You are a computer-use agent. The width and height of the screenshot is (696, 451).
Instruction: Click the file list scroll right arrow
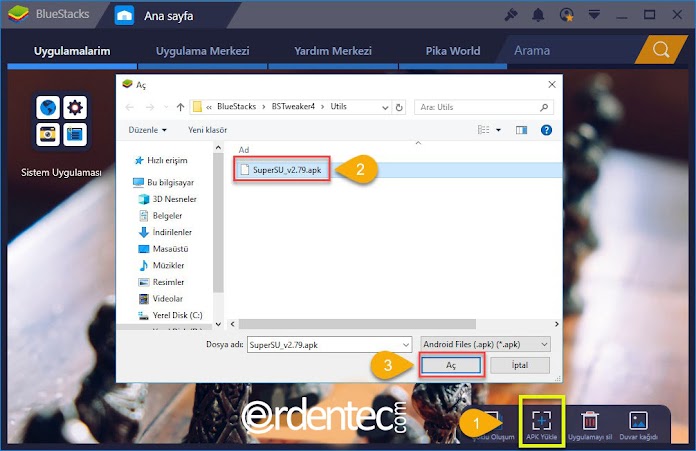click(x=557, y=324)
